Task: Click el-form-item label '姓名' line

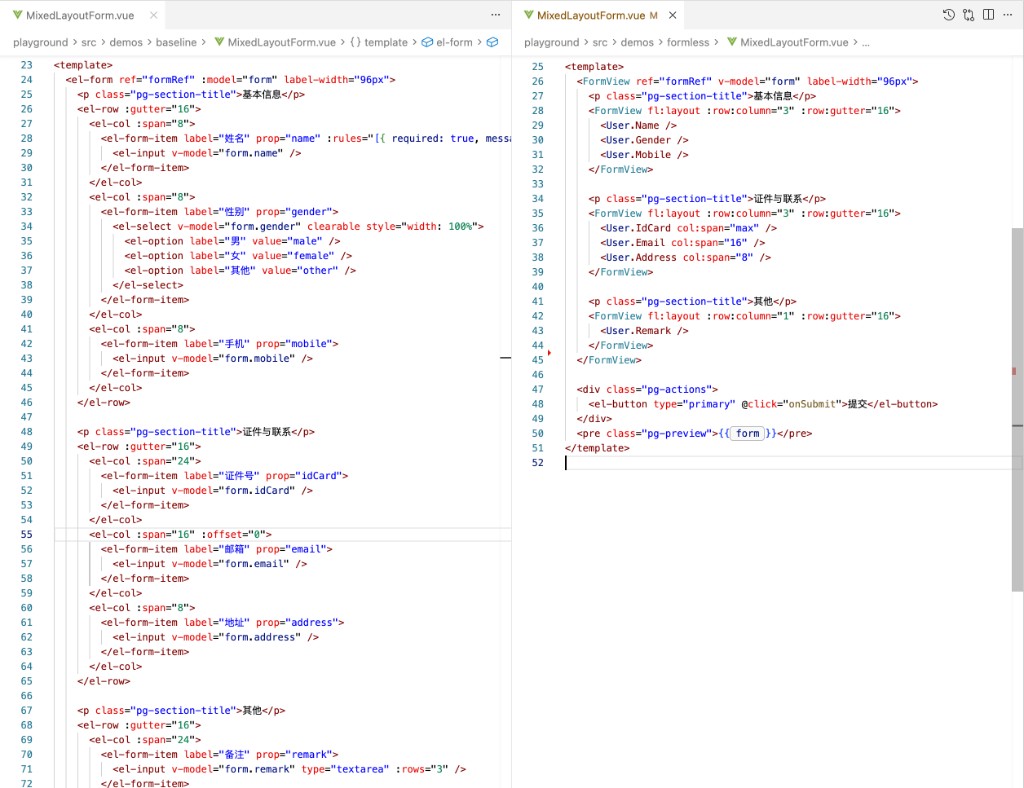Action: (x=306, y=138)
